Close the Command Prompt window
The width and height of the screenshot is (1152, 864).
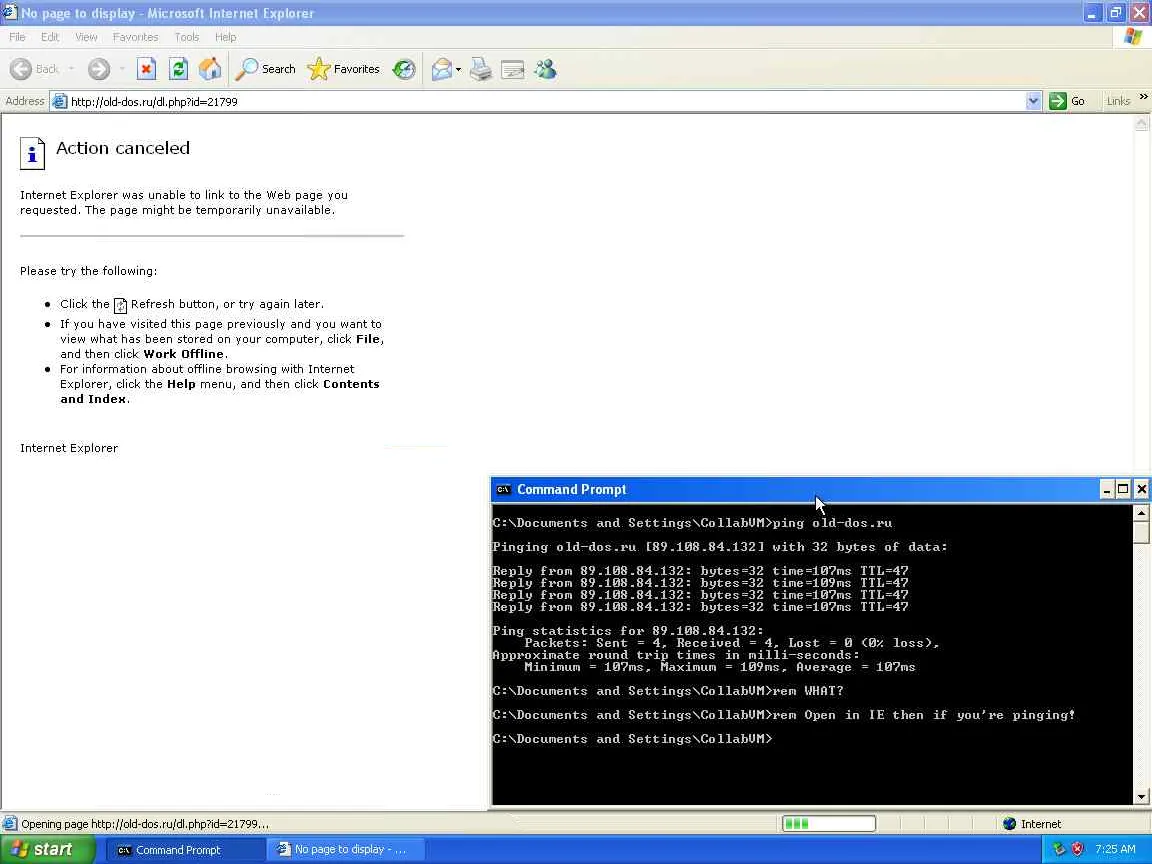(x=1141, y=489)
